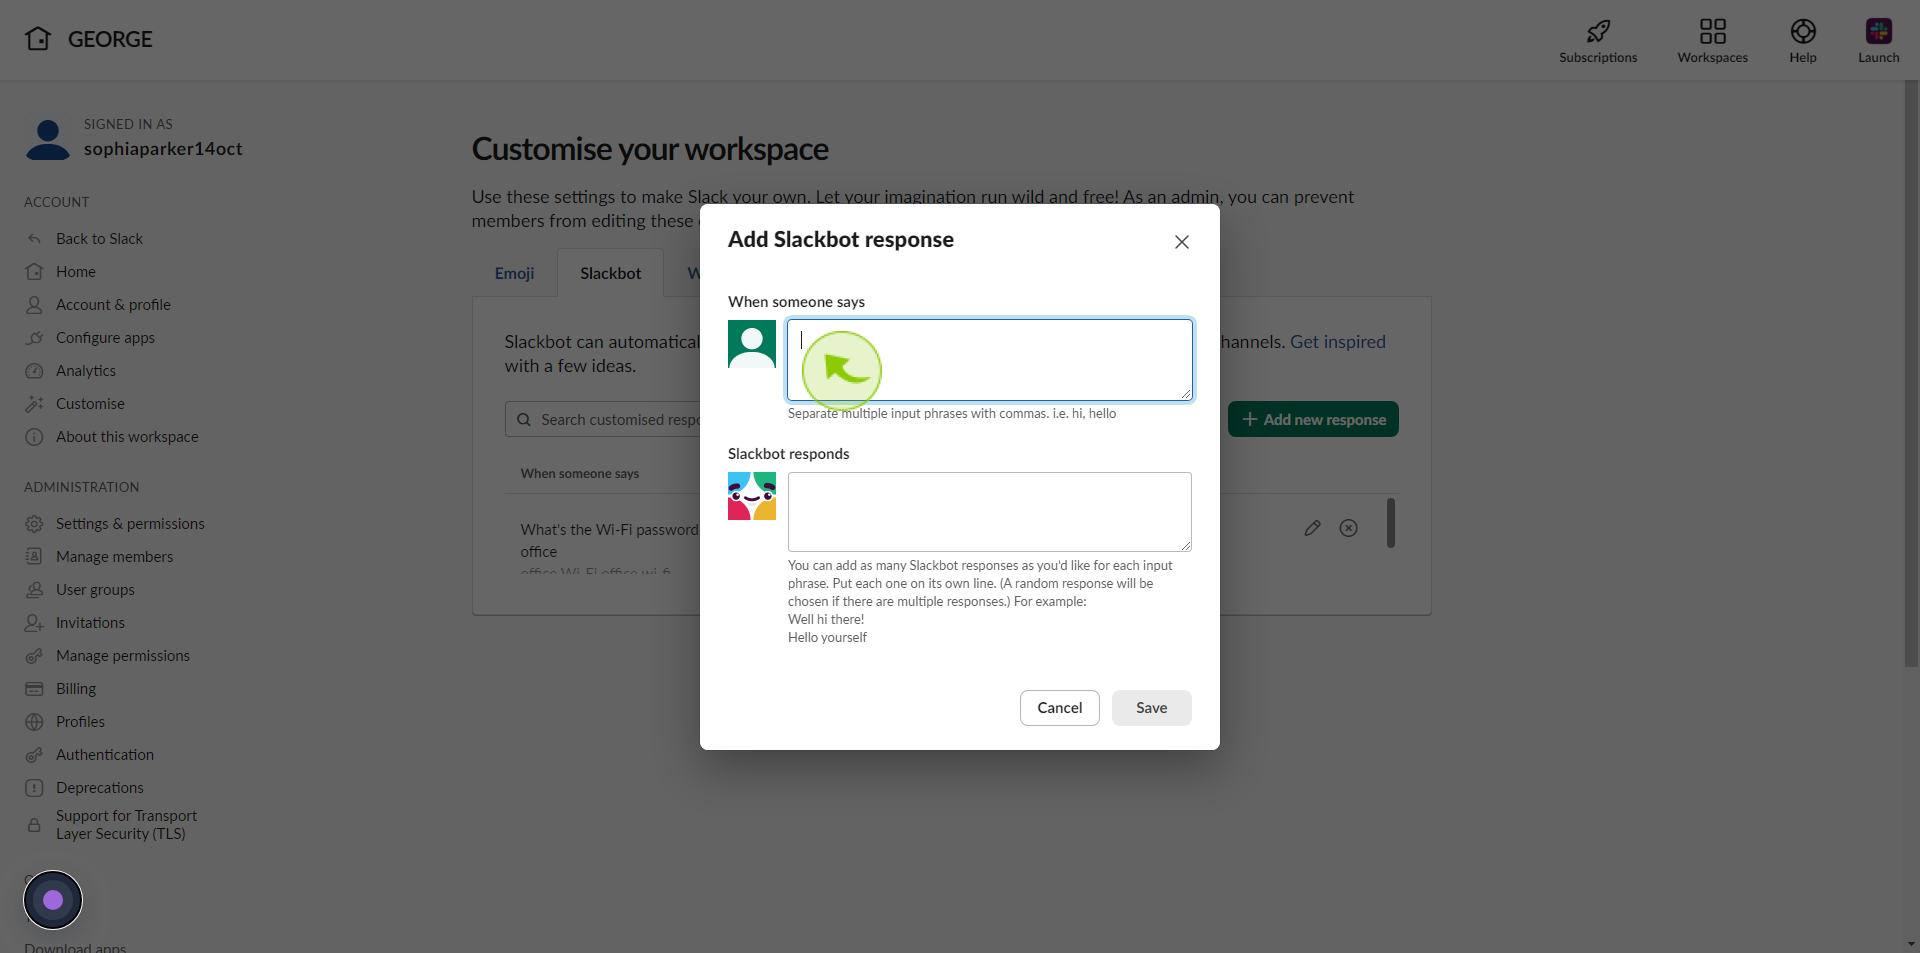Open the Manage permissions link
Viewport: 1920px width, 953px height.
pos(123,656)
